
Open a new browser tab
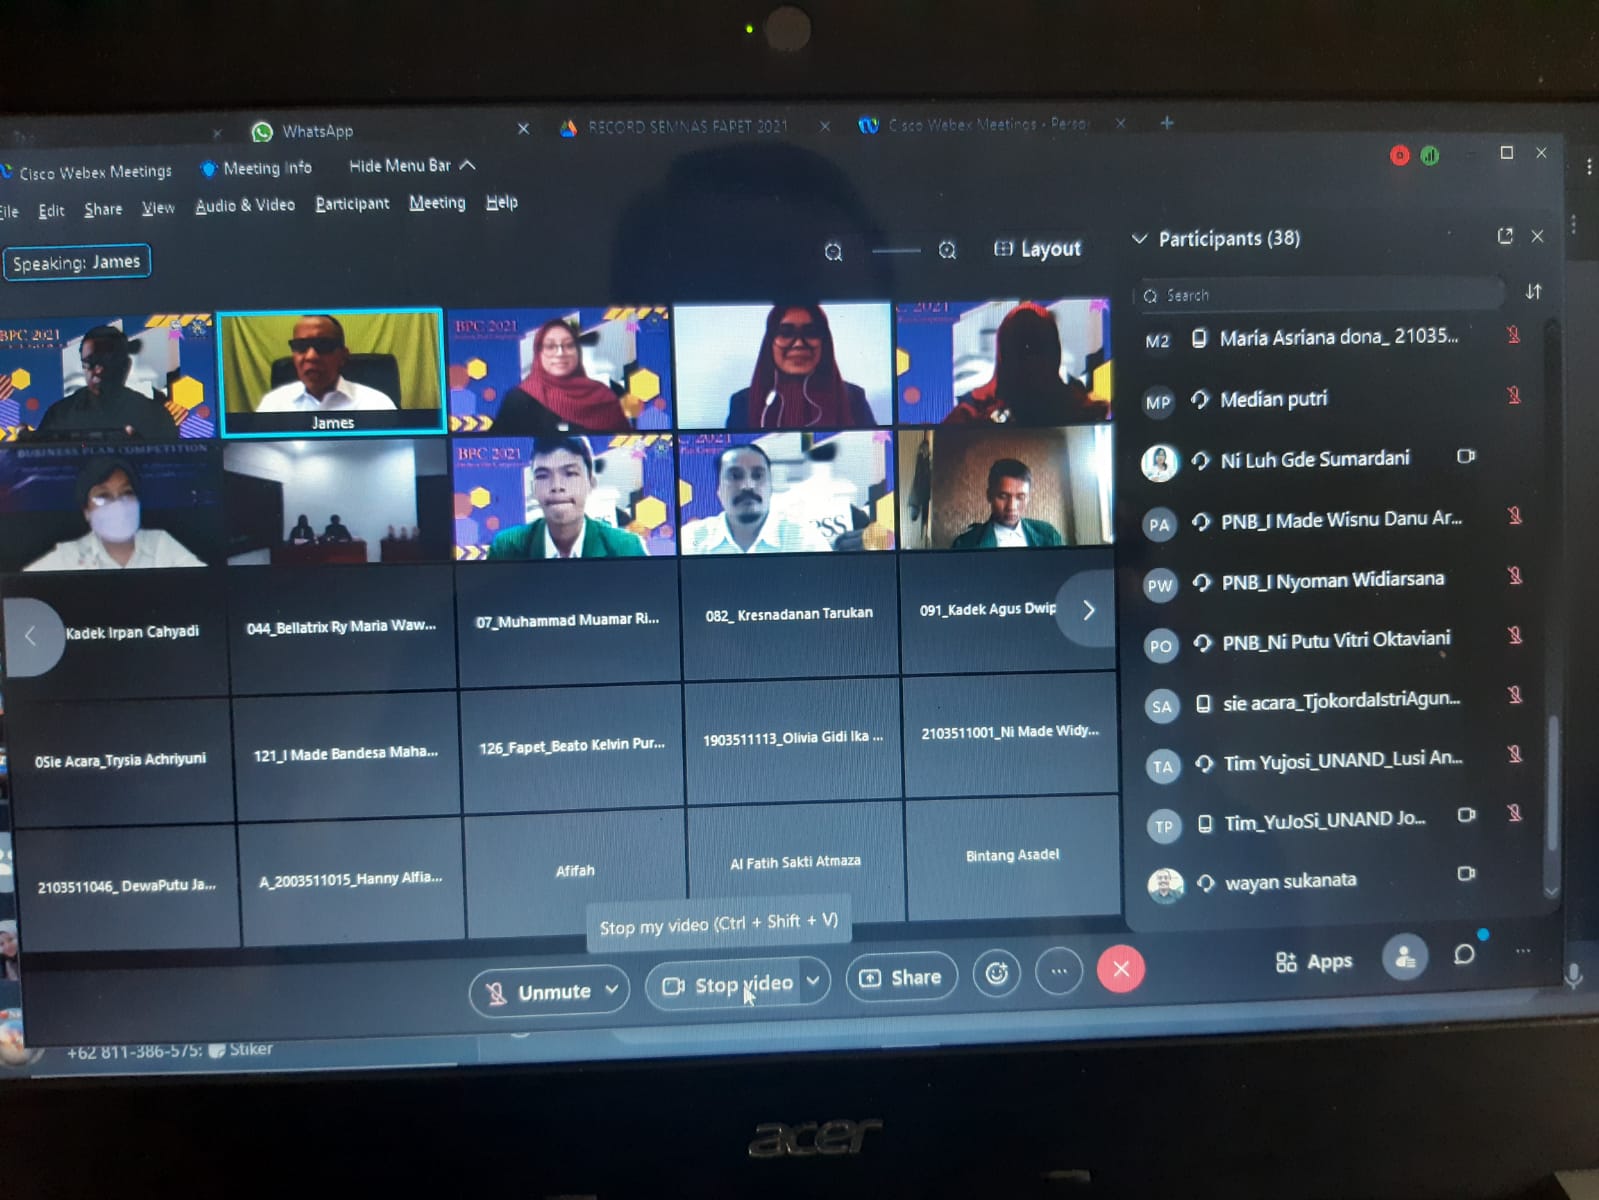tap(1167, 123)
